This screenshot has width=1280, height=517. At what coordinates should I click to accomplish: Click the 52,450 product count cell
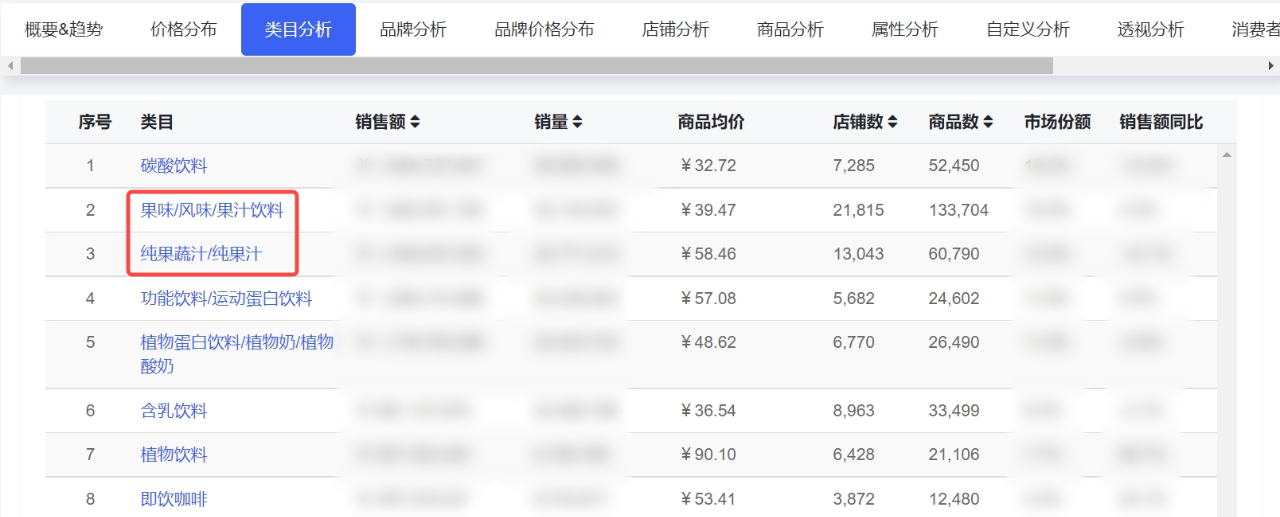pyautogui.click(x=954, y=166)
